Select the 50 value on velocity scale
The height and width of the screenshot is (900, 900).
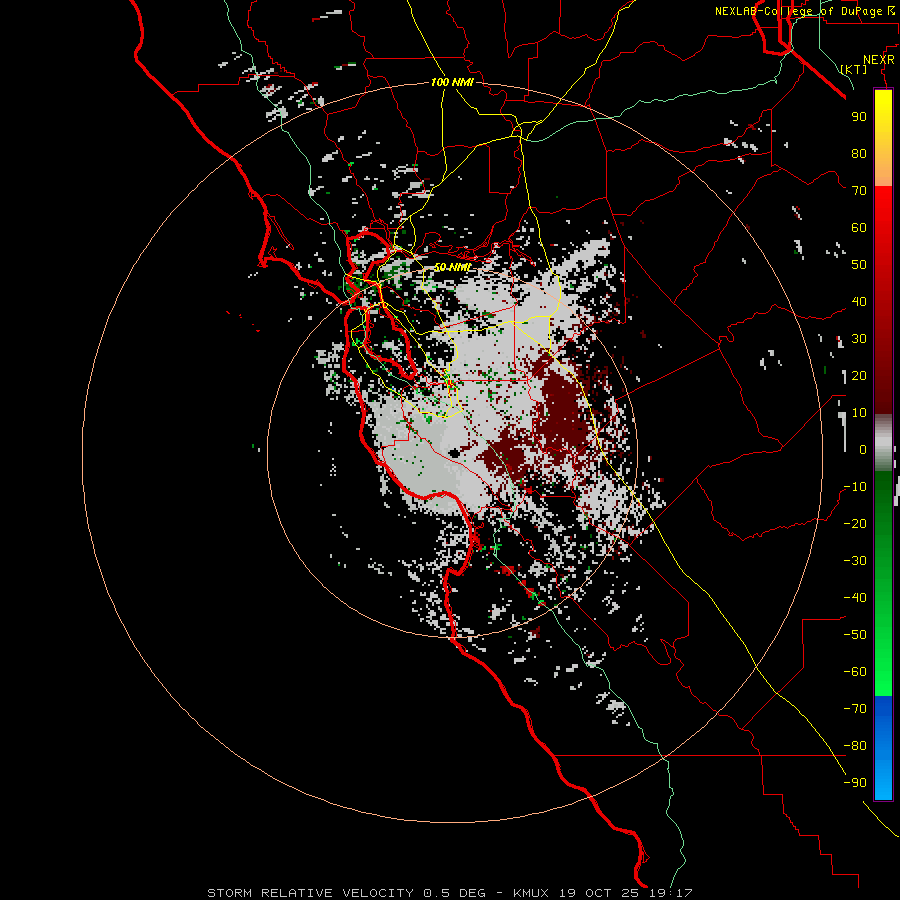coord(859,265)
